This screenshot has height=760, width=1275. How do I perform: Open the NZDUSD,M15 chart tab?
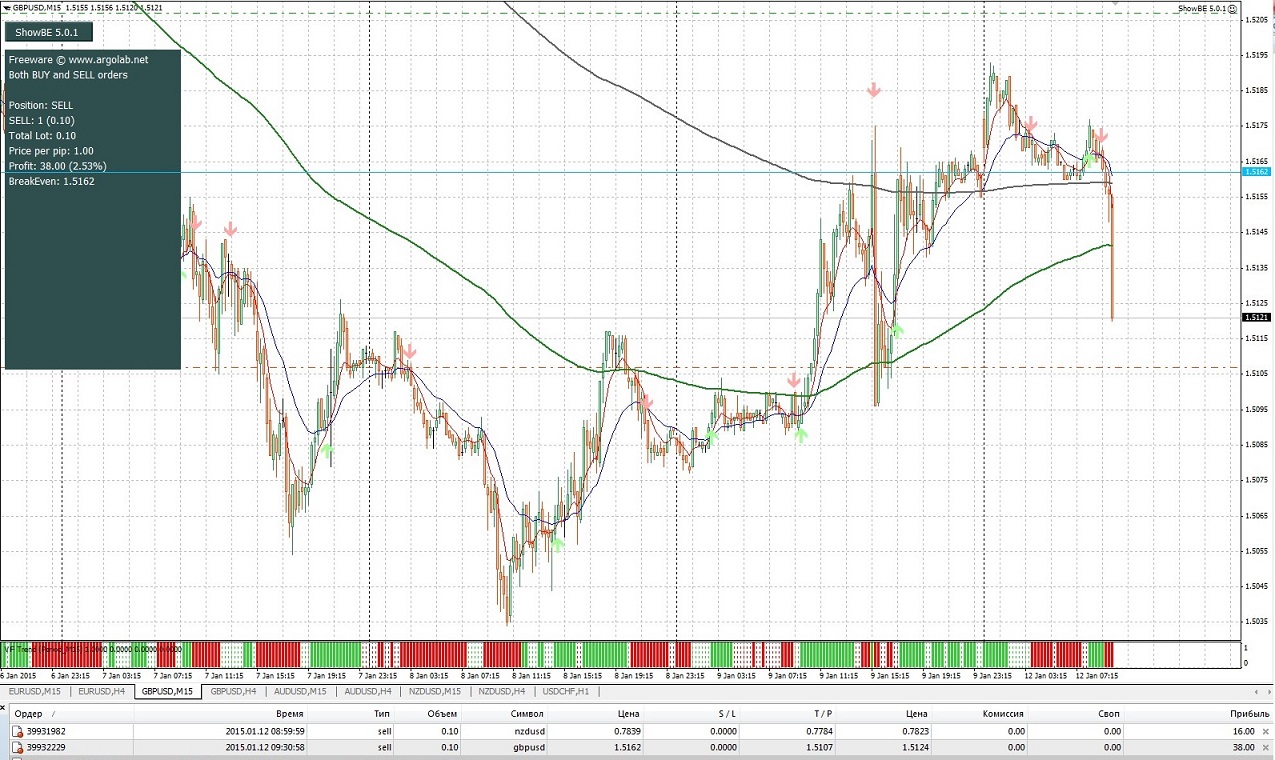pyautogui.click(x=435, y=691)
